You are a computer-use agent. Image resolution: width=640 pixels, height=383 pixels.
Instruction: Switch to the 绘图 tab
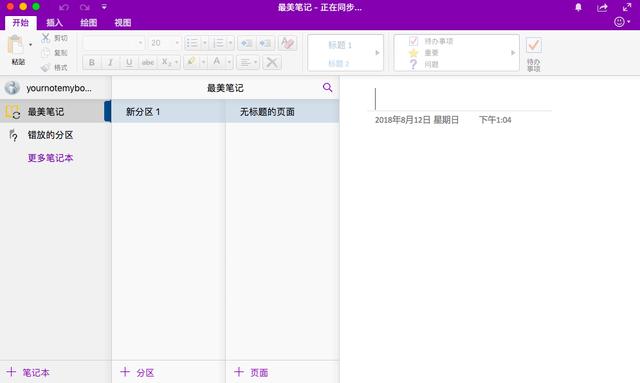(88, 22)
